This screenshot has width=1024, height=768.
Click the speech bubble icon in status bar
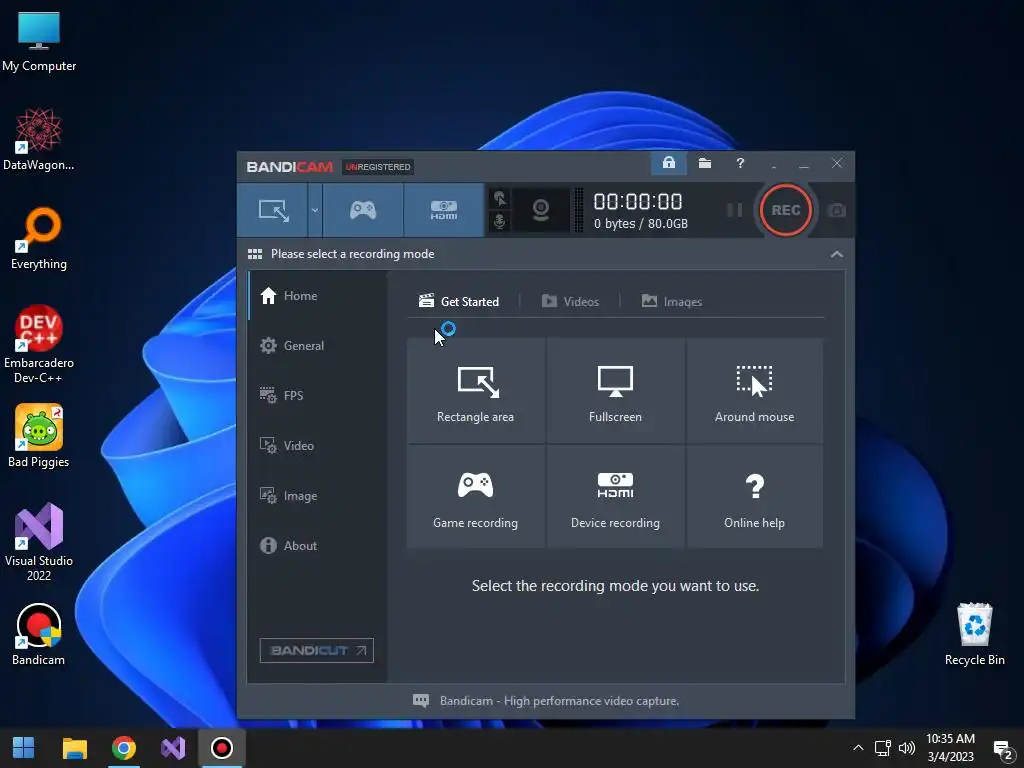click(x=421, y=701)
